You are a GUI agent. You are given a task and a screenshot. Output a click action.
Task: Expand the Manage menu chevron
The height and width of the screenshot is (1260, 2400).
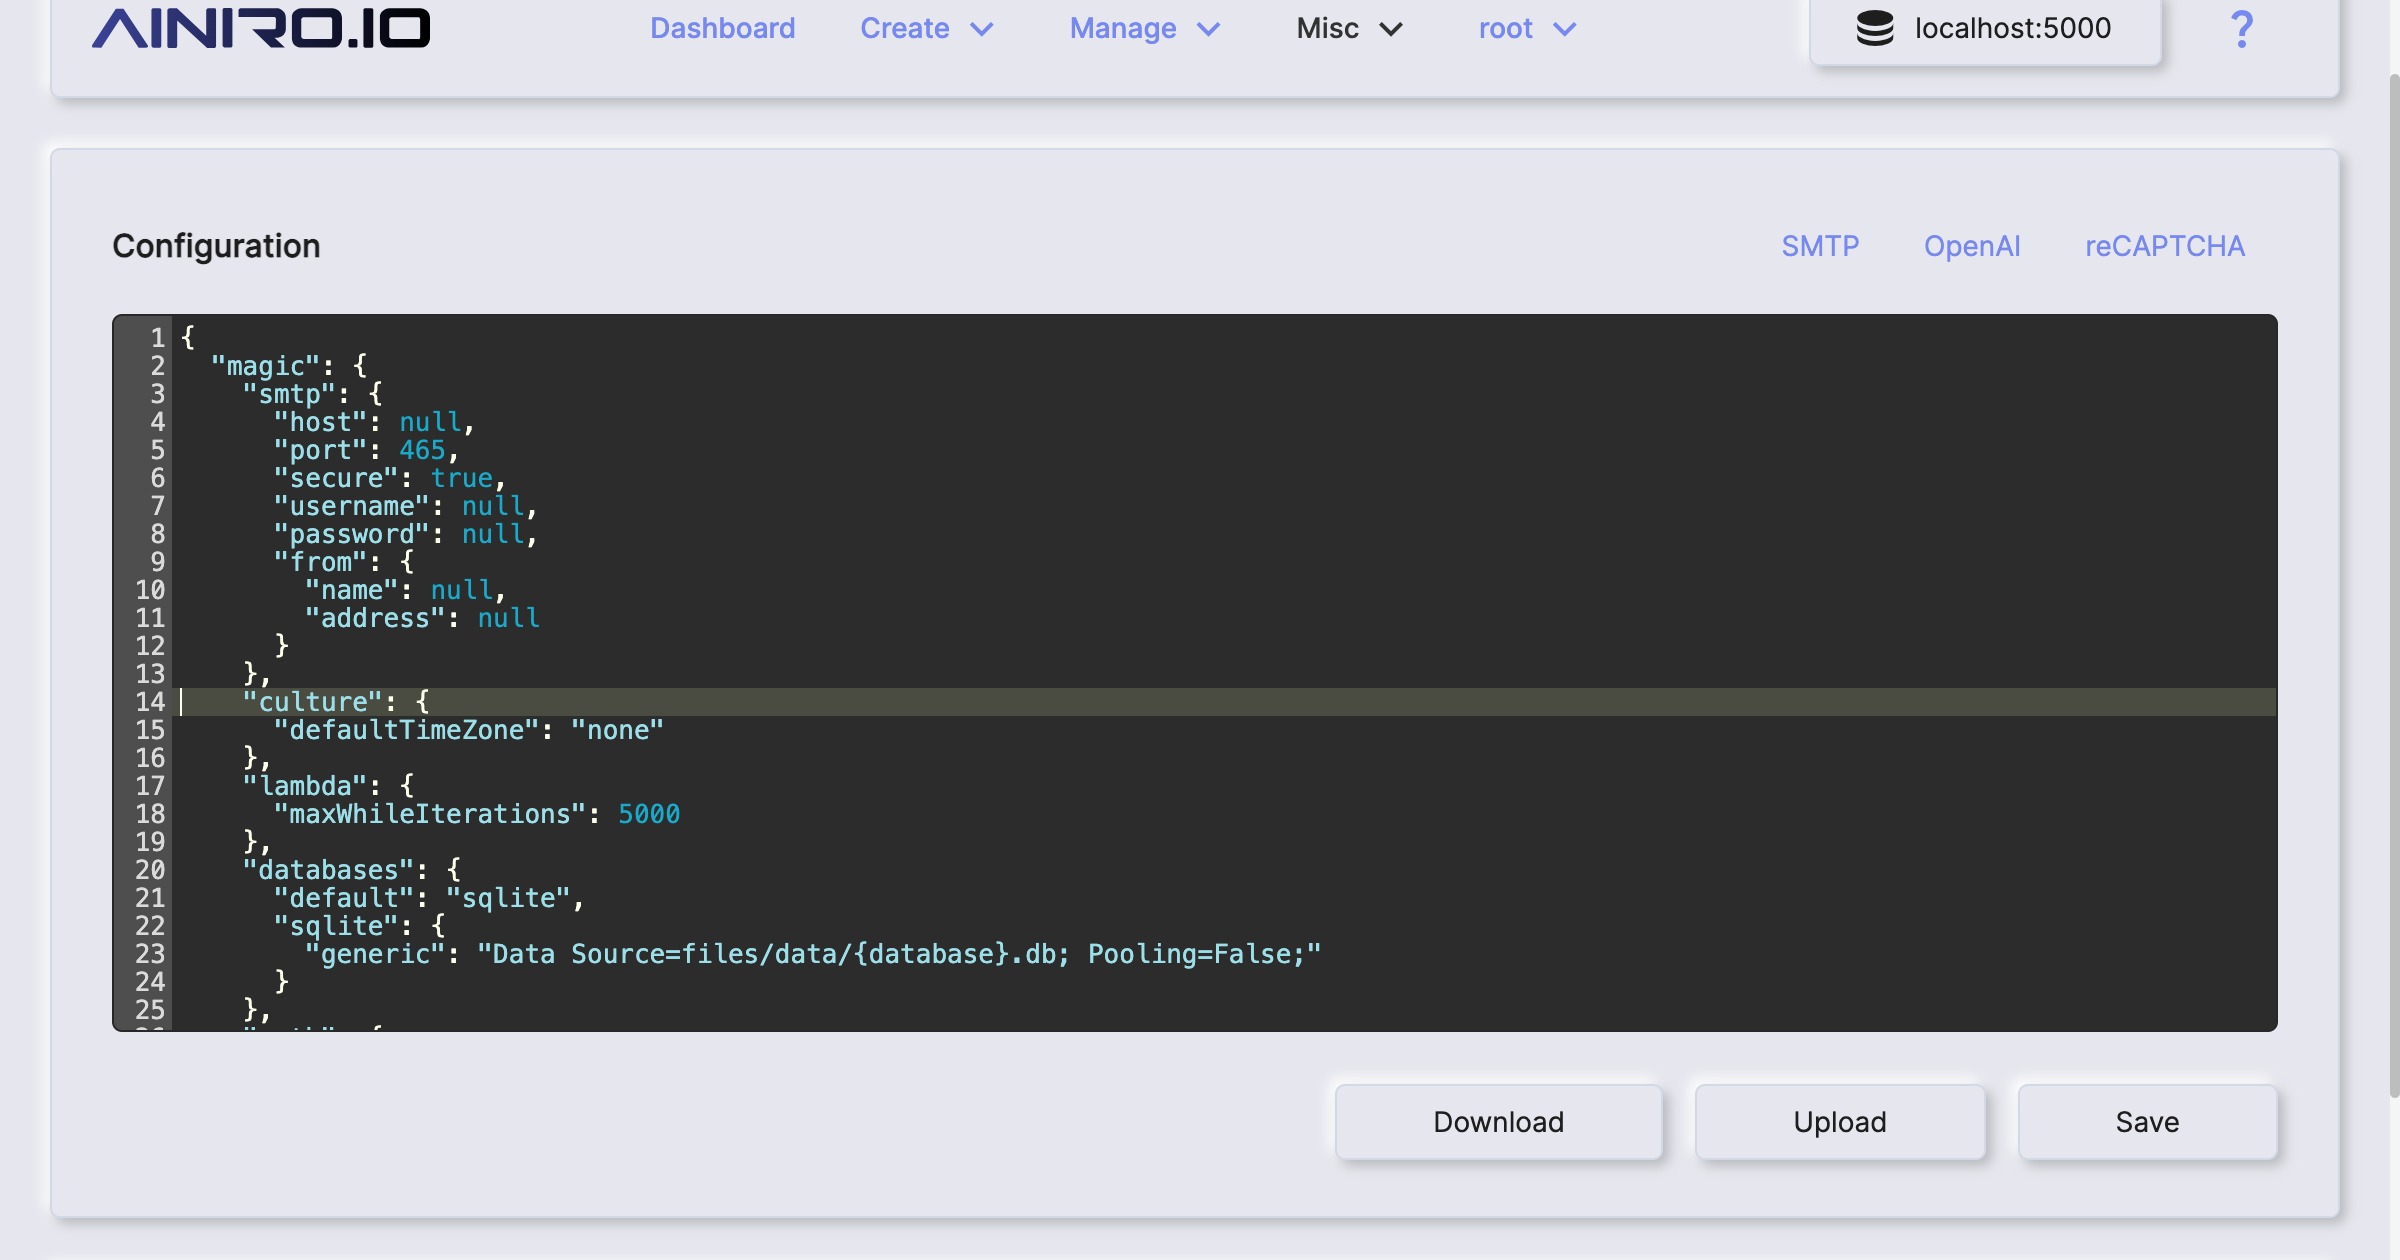pyautogui.click(x=1209, y=29)
